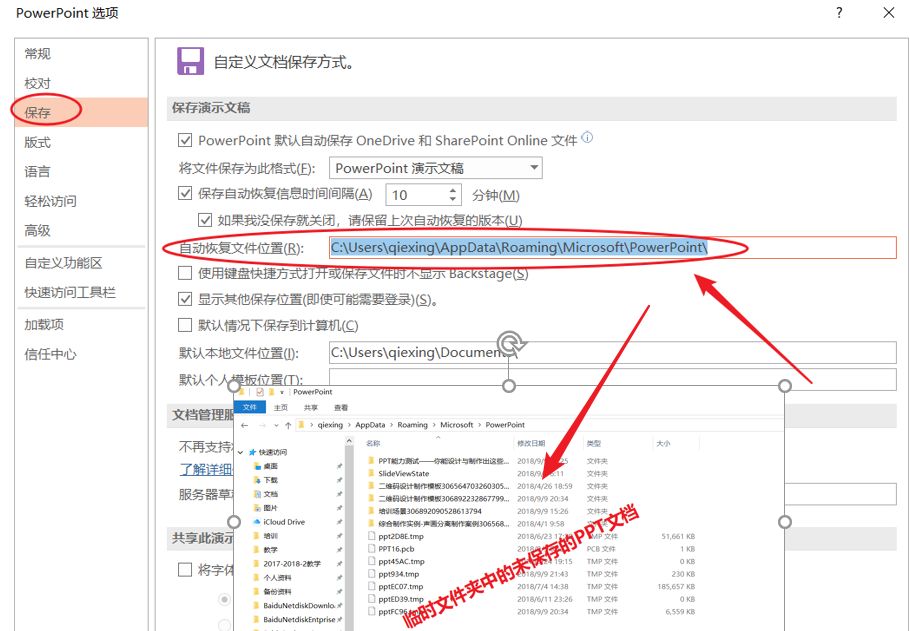Select the ppt934.tmp file row

[532, 574]
